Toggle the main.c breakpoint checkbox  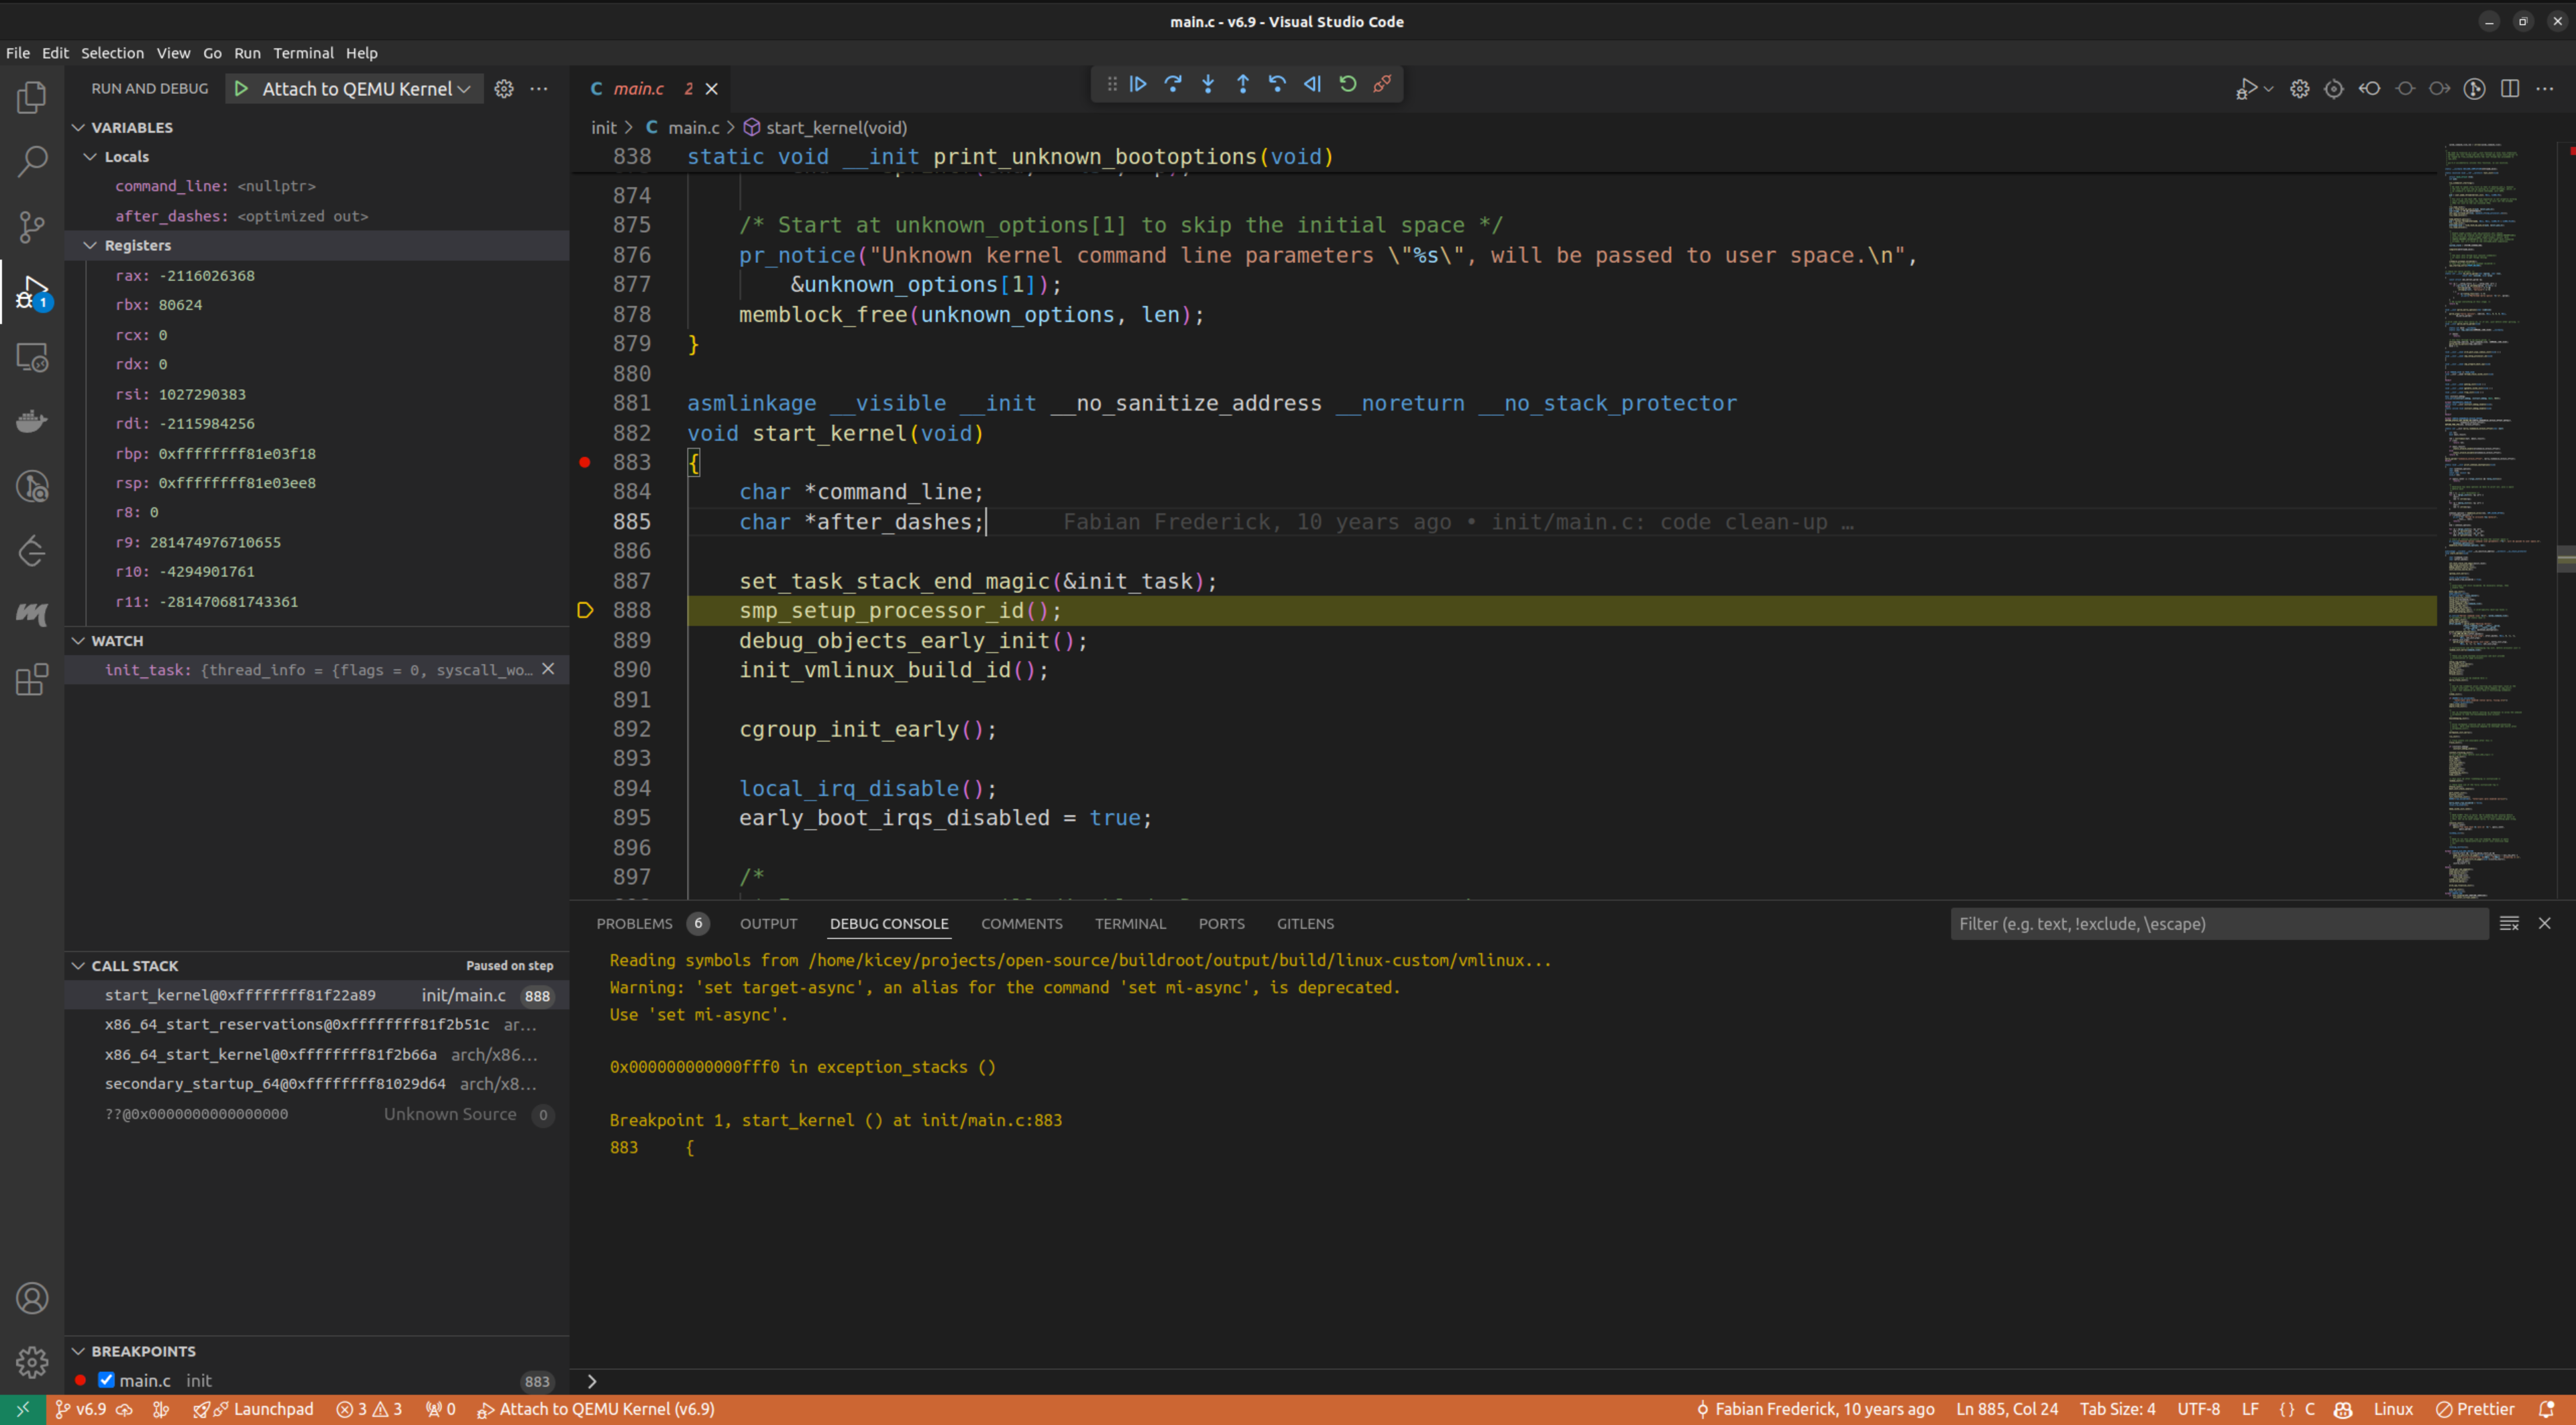(106, 1380)
